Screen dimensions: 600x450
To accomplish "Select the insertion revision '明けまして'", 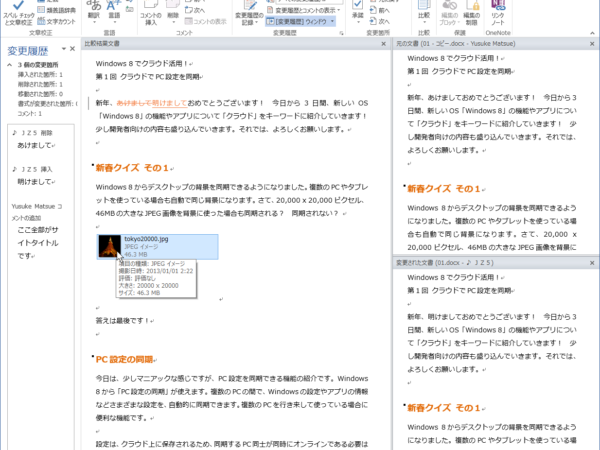I will (x=36, y=181).
